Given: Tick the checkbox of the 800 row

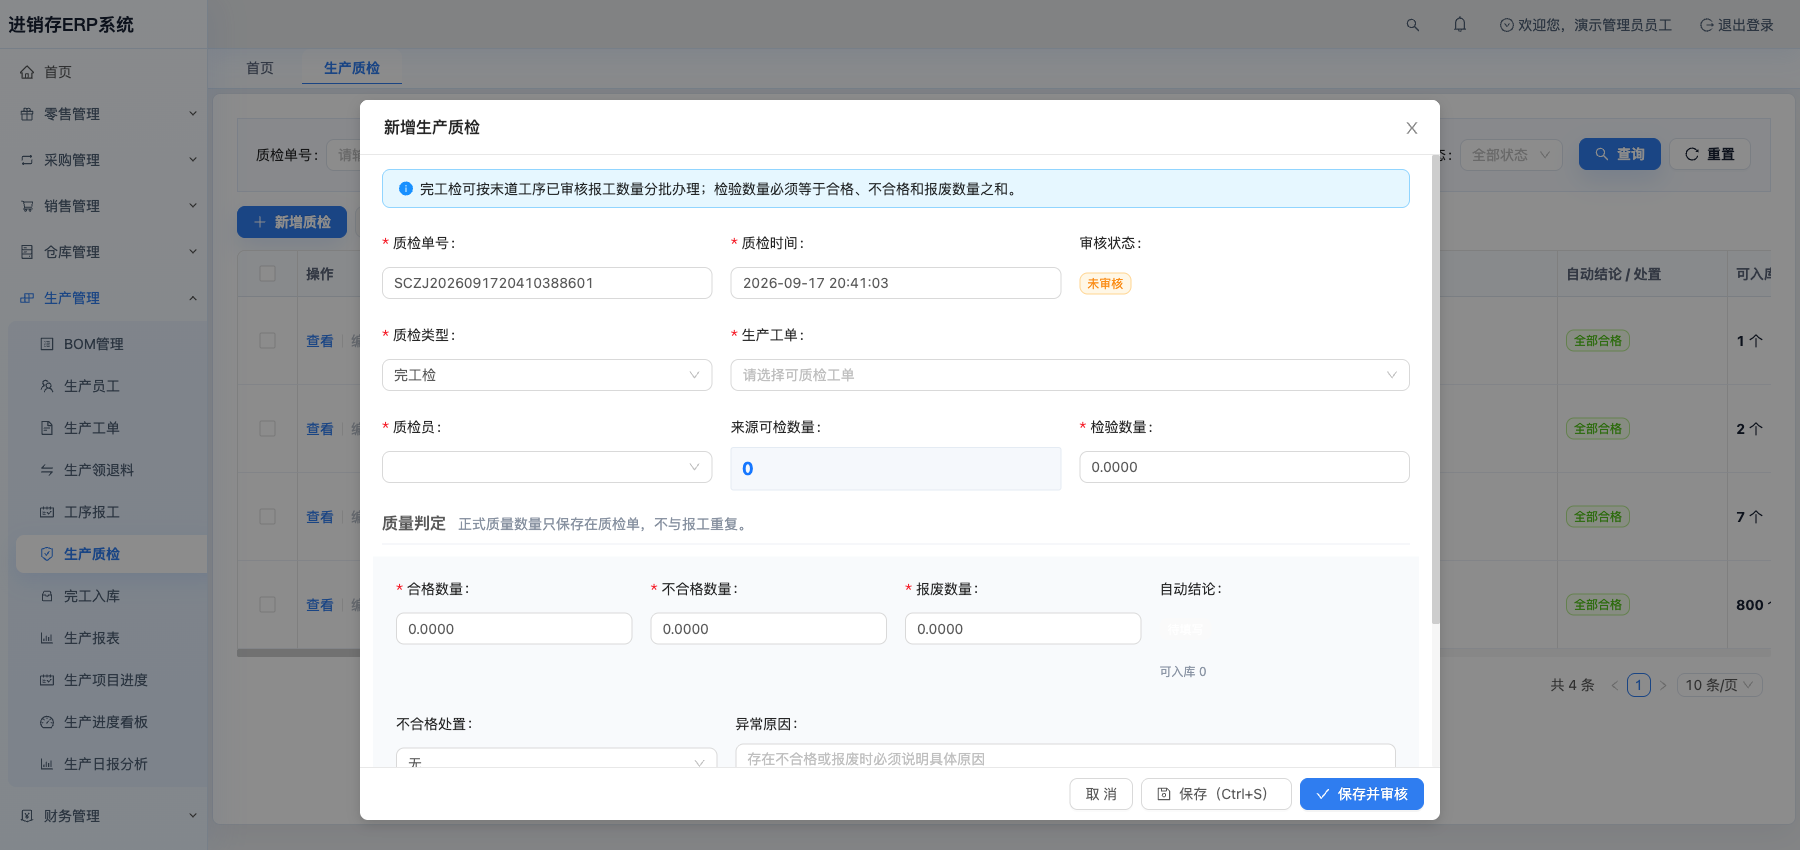Looking at the screenshot, I should point(268,605).
